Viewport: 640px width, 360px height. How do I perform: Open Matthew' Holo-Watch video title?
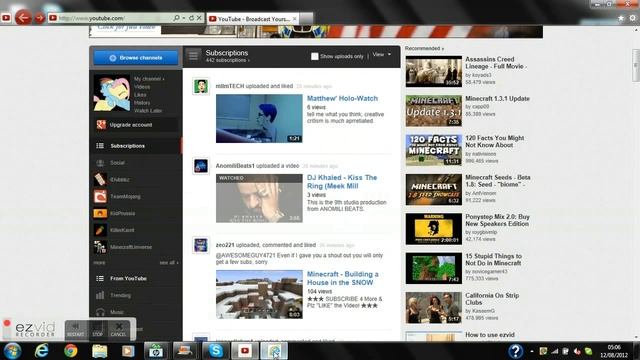click(342, 98)
